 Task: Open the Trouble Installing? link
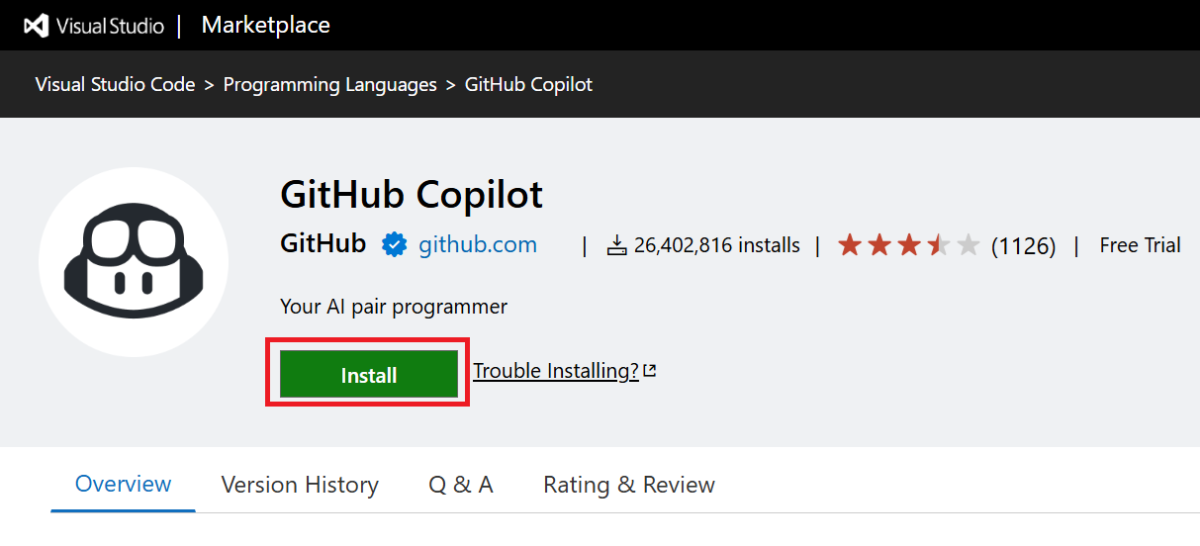(x=555, y=371)
